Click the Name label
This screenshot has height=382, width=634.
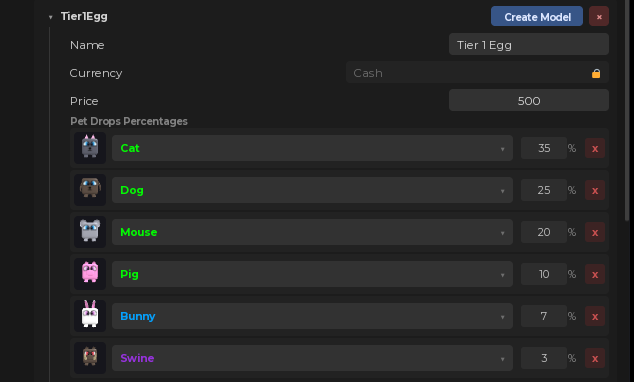click(87, 45)
